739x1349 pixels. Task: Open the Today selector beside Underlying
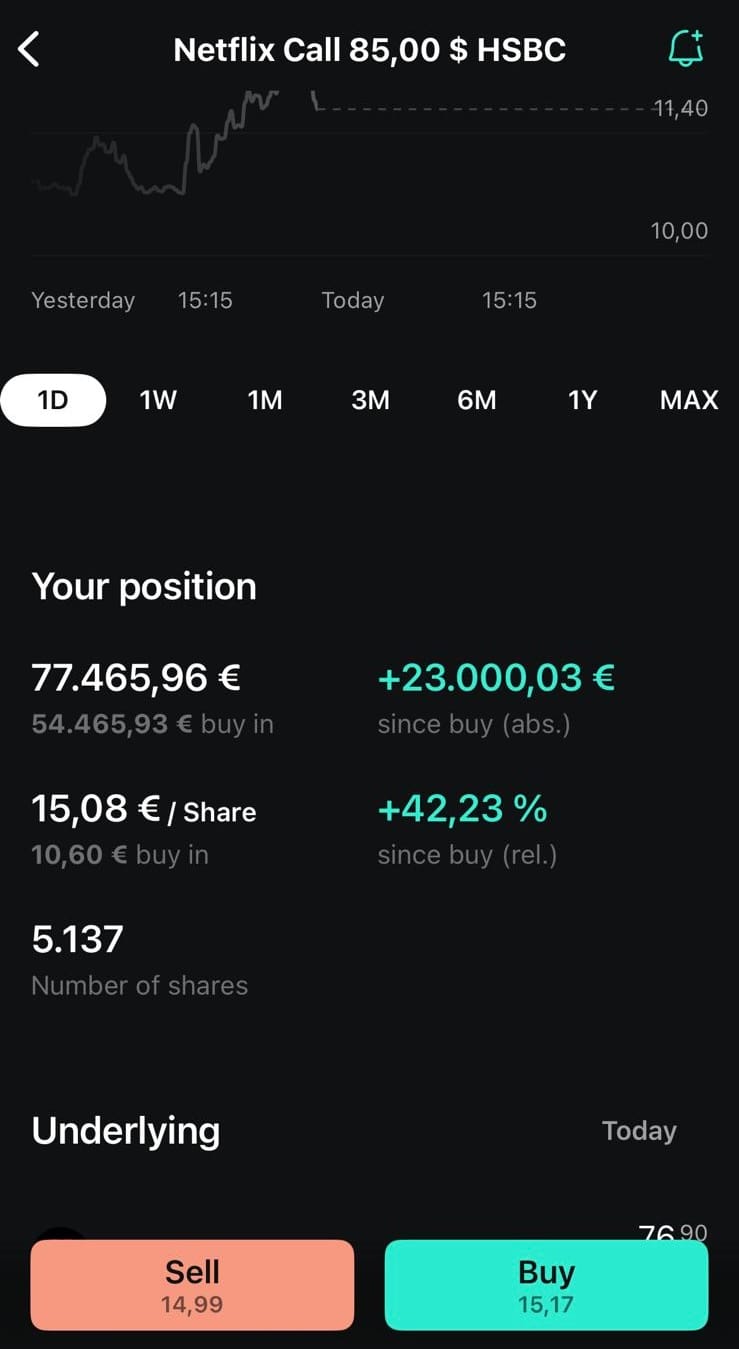pos(639,1131)
